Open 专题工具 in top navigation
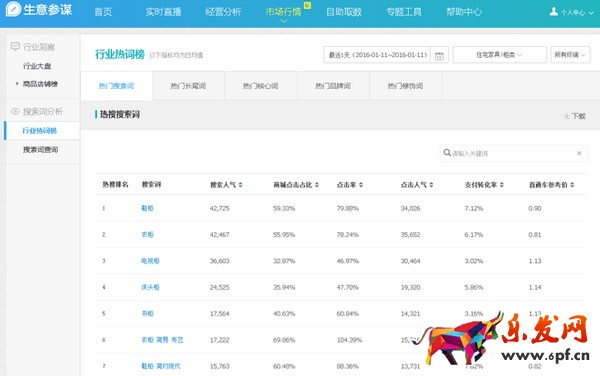Screen dimensions: 600x376 (404, 12)
